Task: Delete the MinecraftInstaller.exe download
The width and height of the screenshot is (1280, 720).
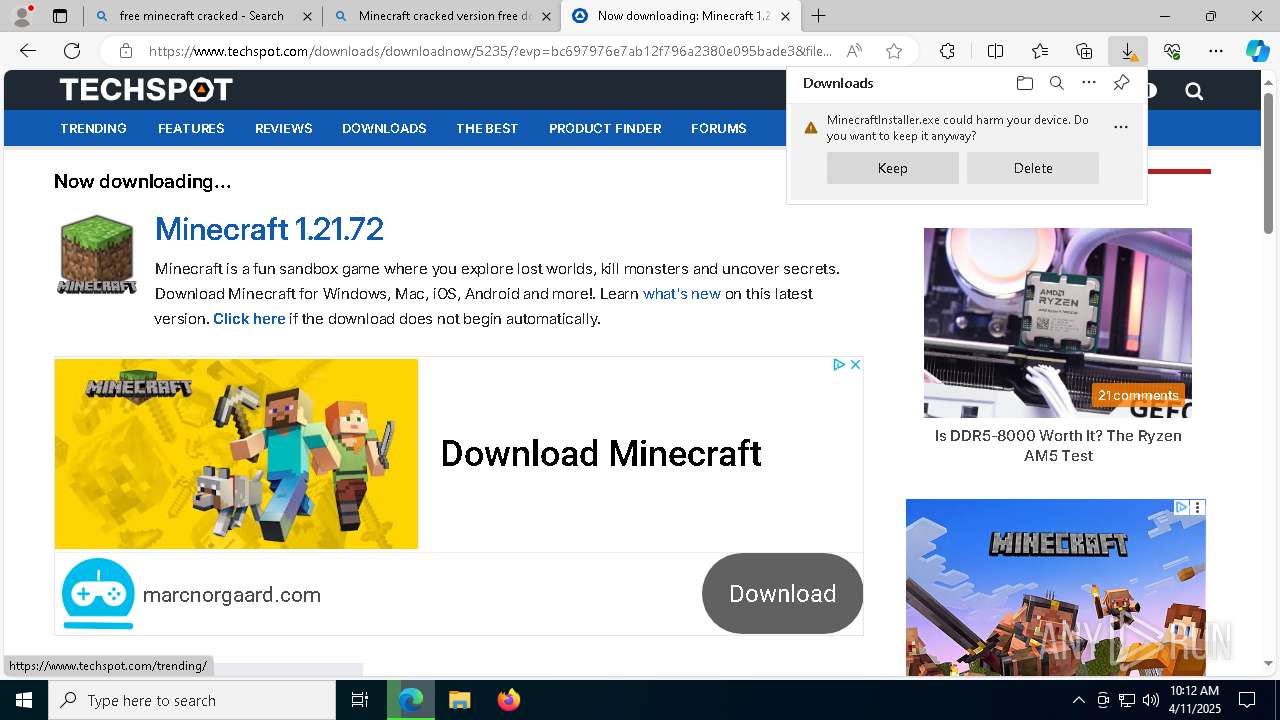Action: pos(1033,168)
